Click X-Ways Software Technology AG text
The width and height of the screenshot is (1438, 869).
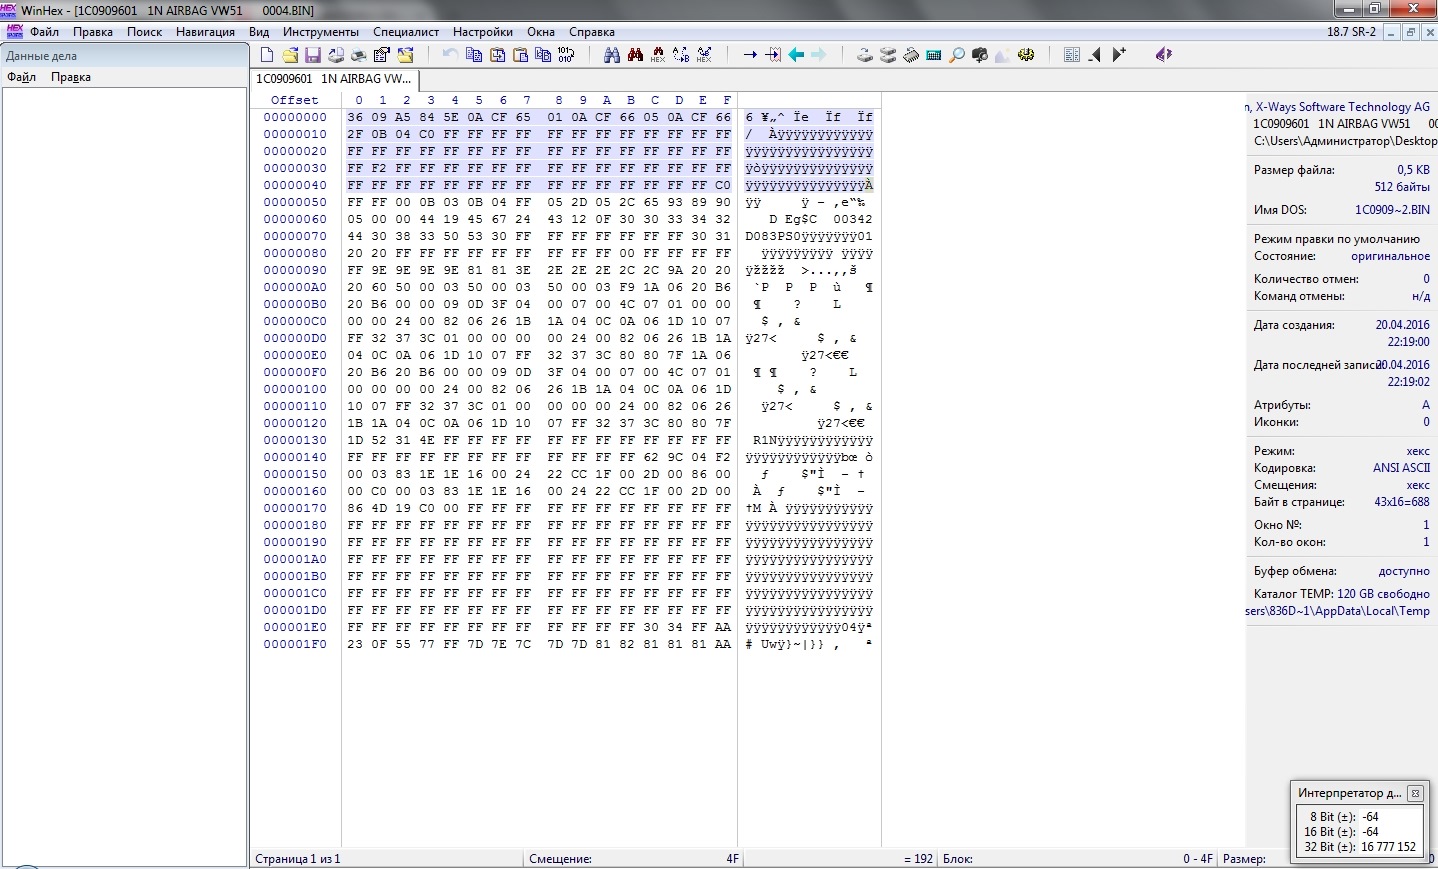[x=1342, y=107]
